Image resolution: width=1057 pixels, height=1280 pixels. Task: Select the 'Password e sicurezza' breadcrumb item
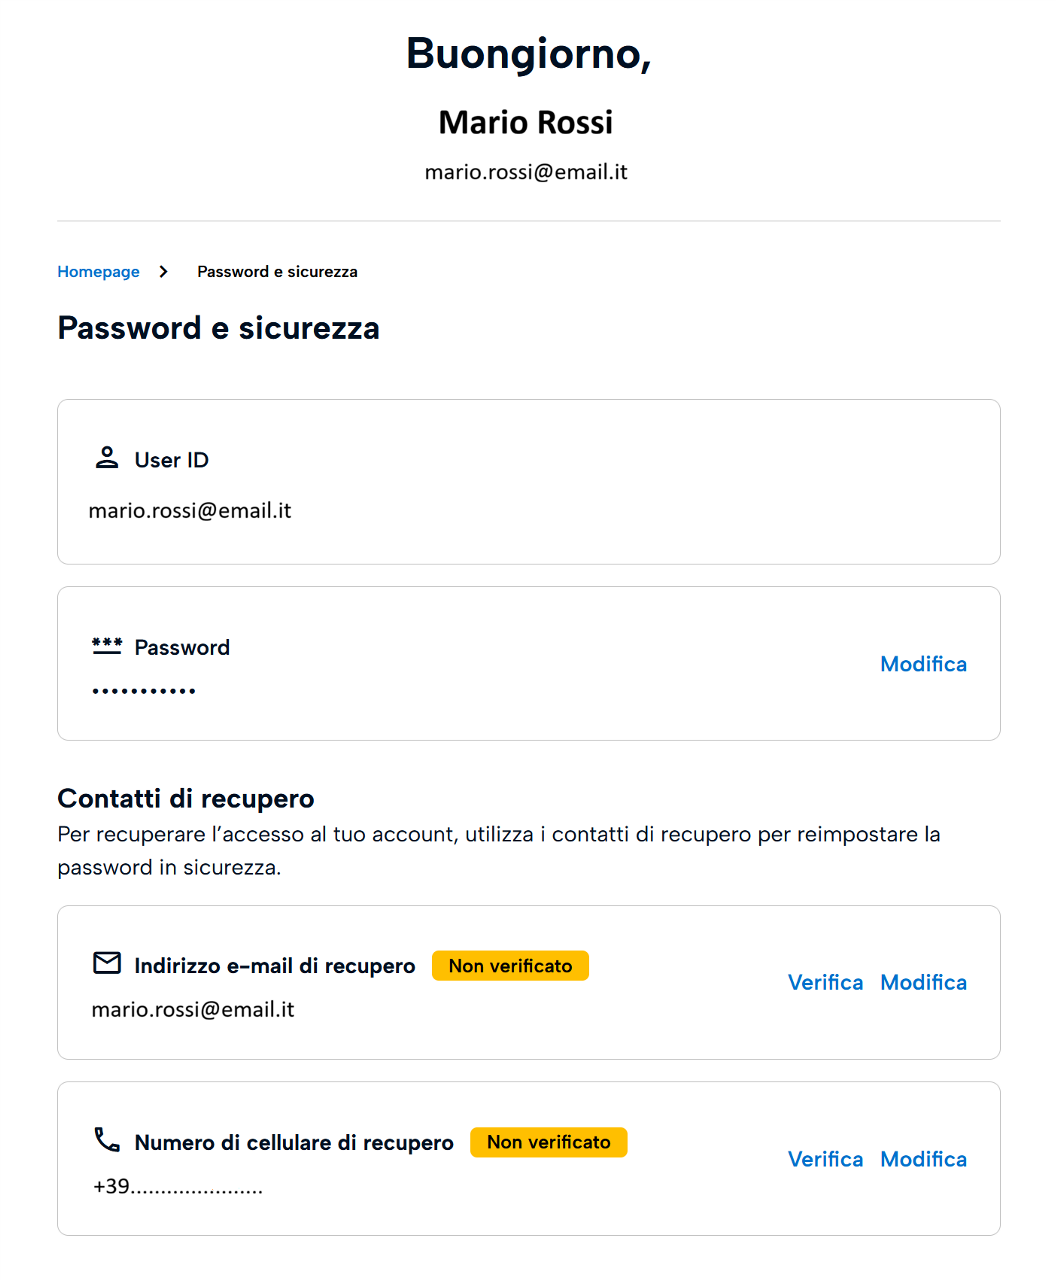(277, 272)
